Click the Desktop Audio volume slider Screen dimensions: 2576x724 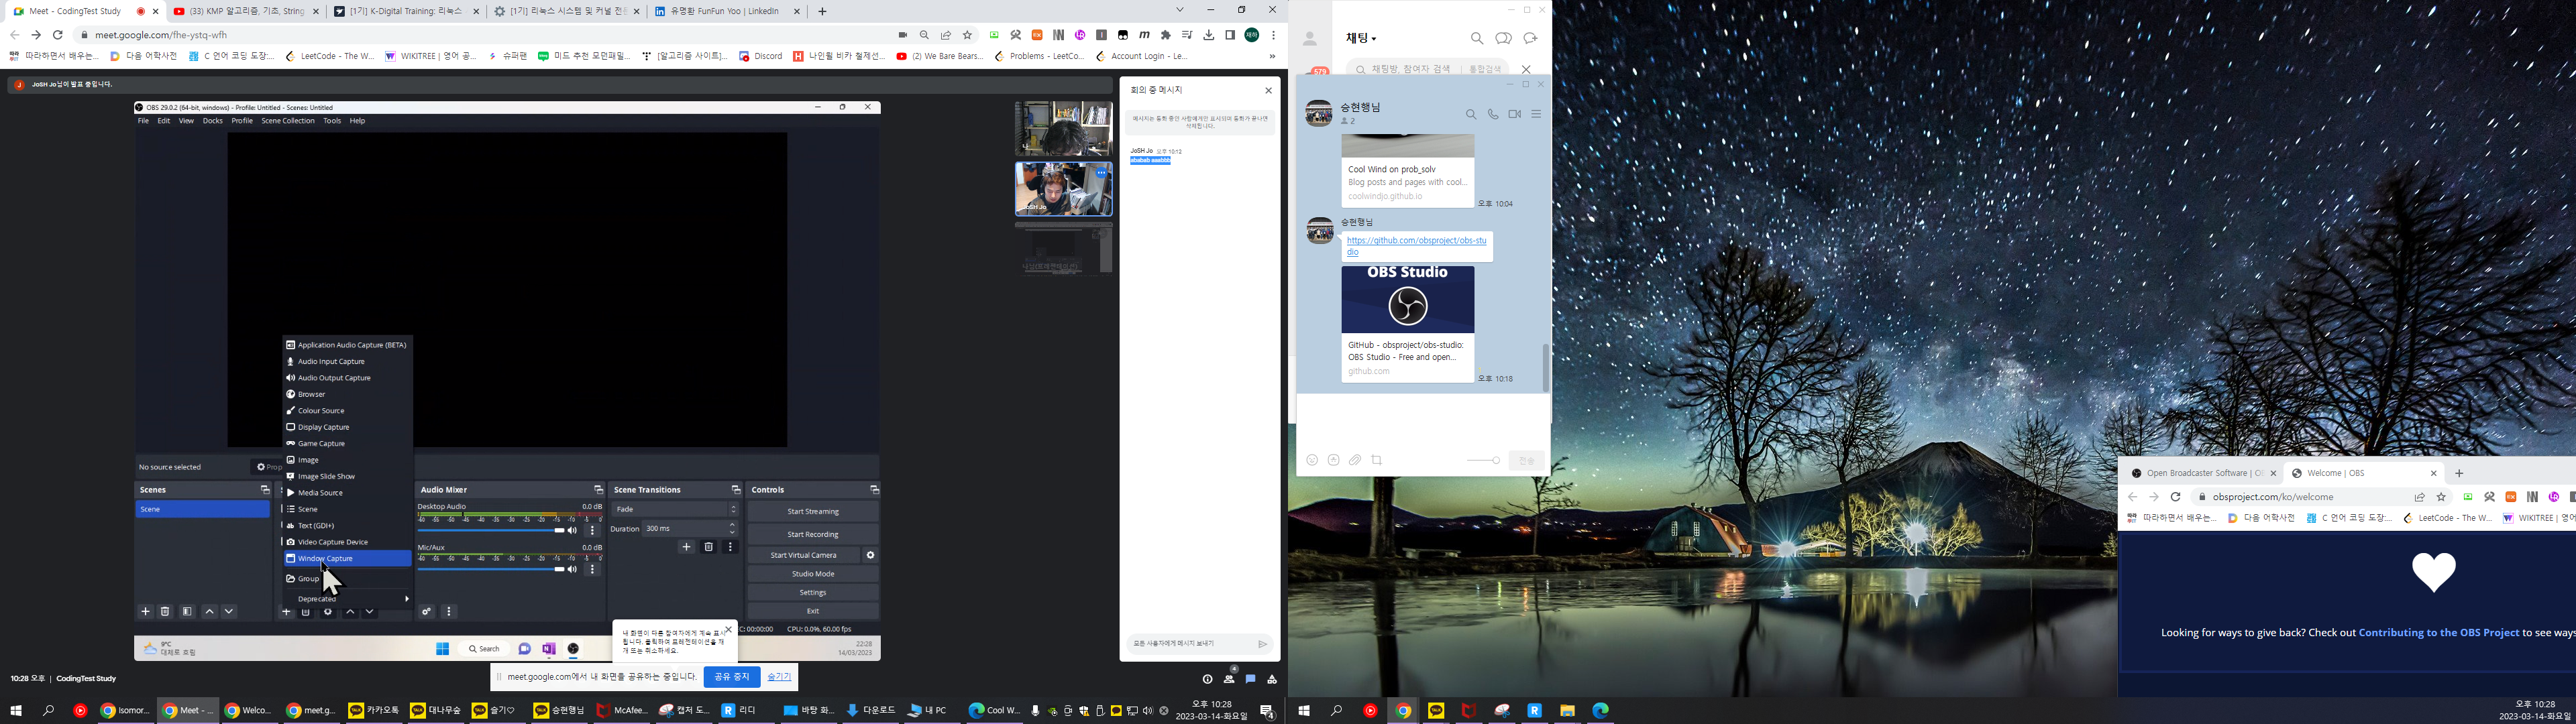[490, 530]
